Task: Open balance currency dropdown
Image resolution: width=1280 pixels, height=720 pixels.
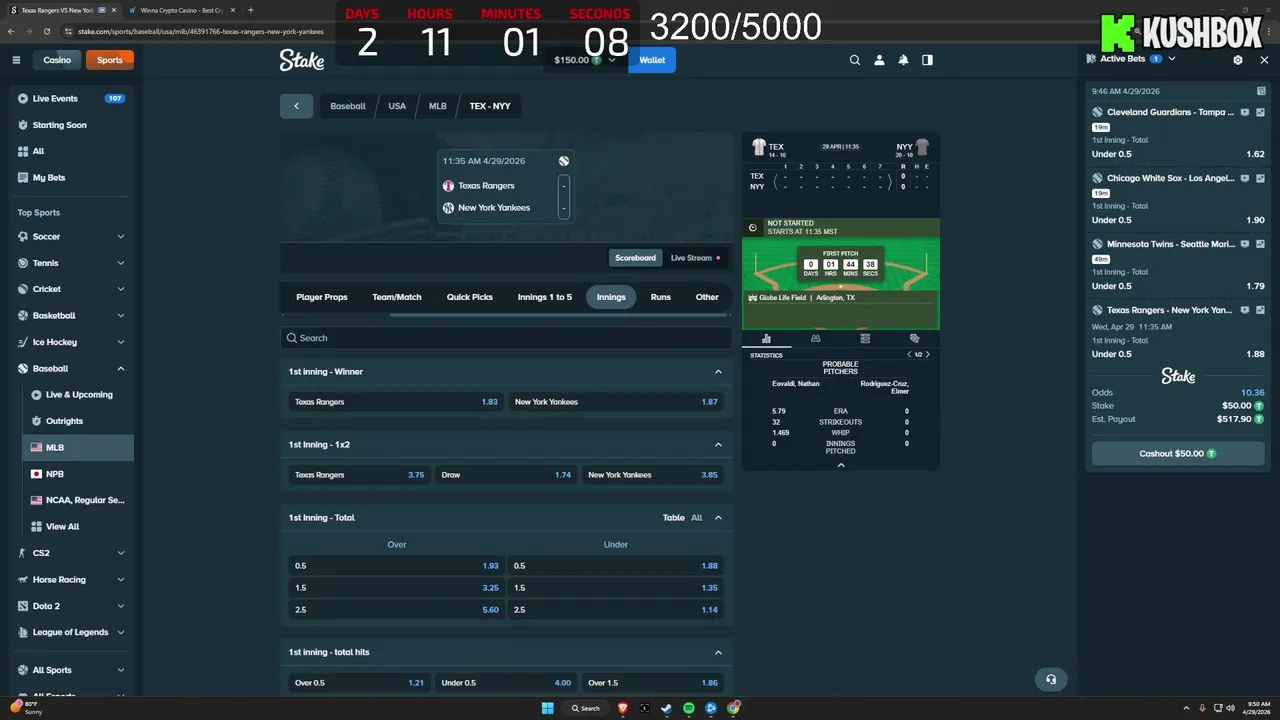Action: tap(612, 60)
